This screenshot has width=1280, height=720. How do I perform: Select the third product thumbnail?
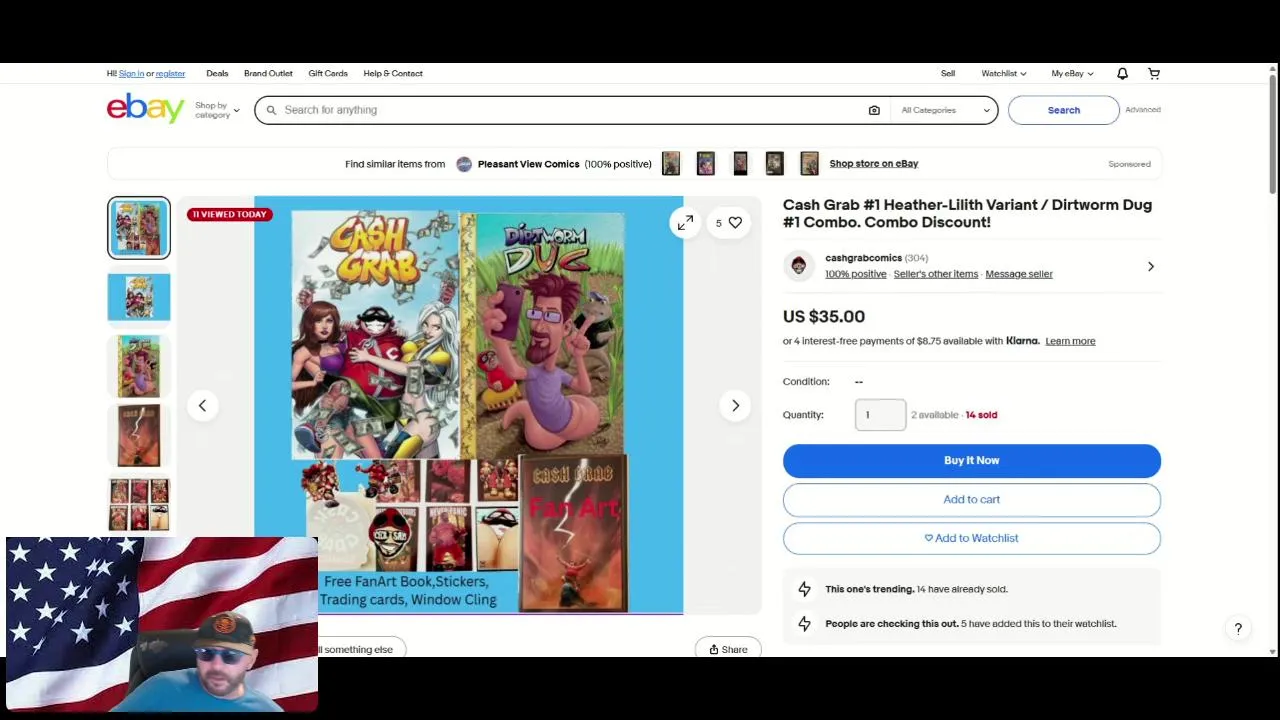(139, 366)
